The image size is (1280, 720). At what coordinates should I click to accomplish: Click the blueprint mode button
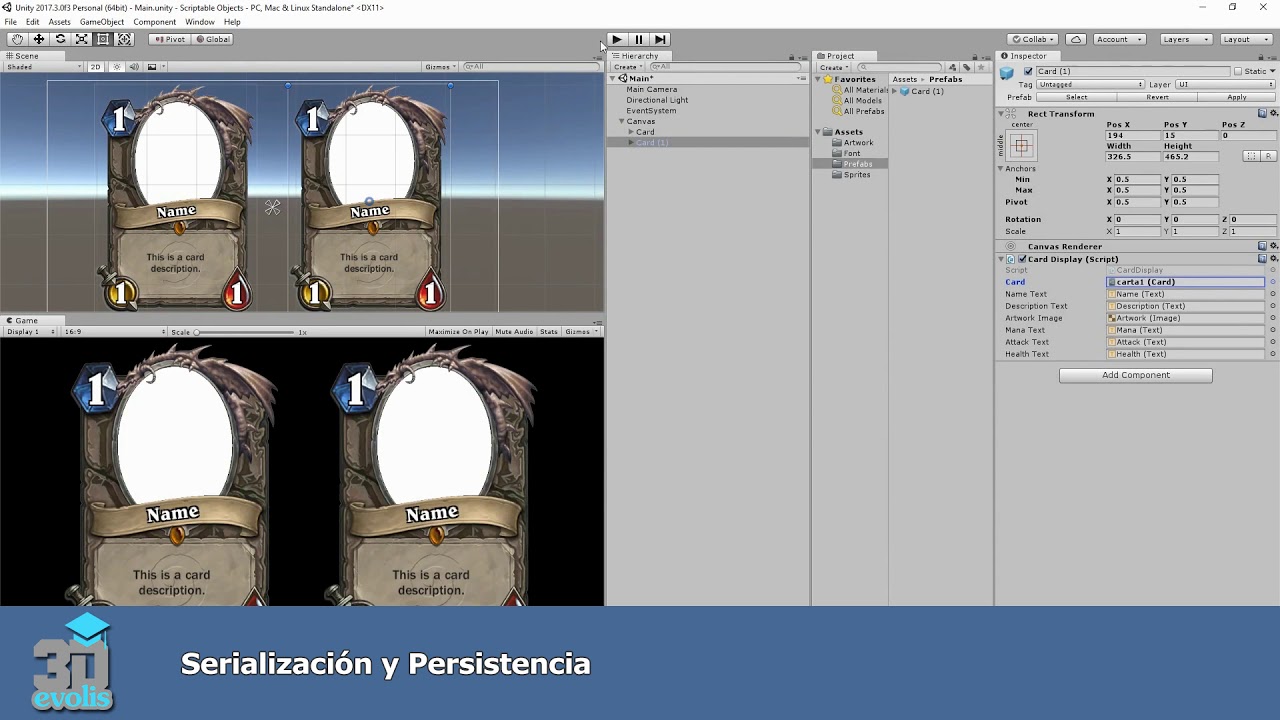pyautogui.click(x=1250, y=156)
